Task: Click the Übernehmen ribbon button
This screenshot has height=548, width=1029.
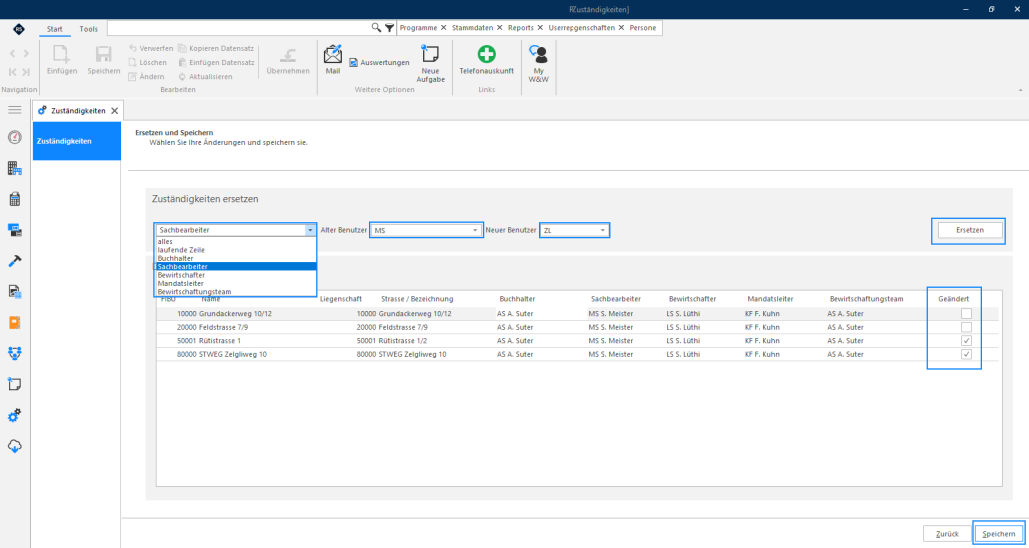Action: [x=287, y=60]
